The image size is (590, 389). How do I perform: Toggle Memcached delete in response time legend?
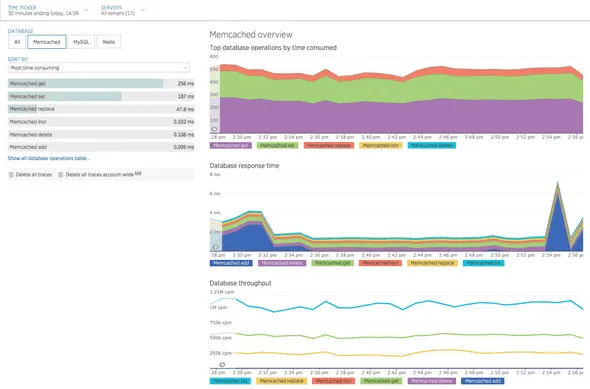(282, 263)
